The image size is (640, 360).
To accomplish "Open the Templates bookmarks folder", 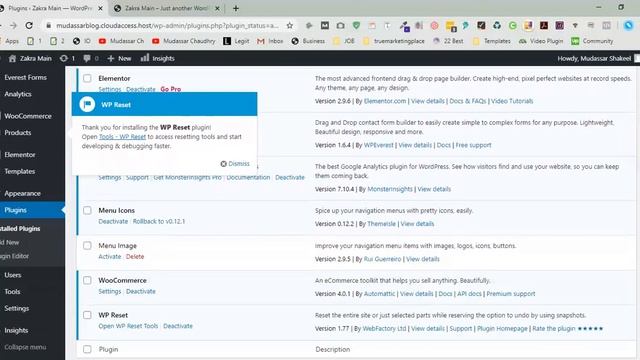I will pos(491,41).
